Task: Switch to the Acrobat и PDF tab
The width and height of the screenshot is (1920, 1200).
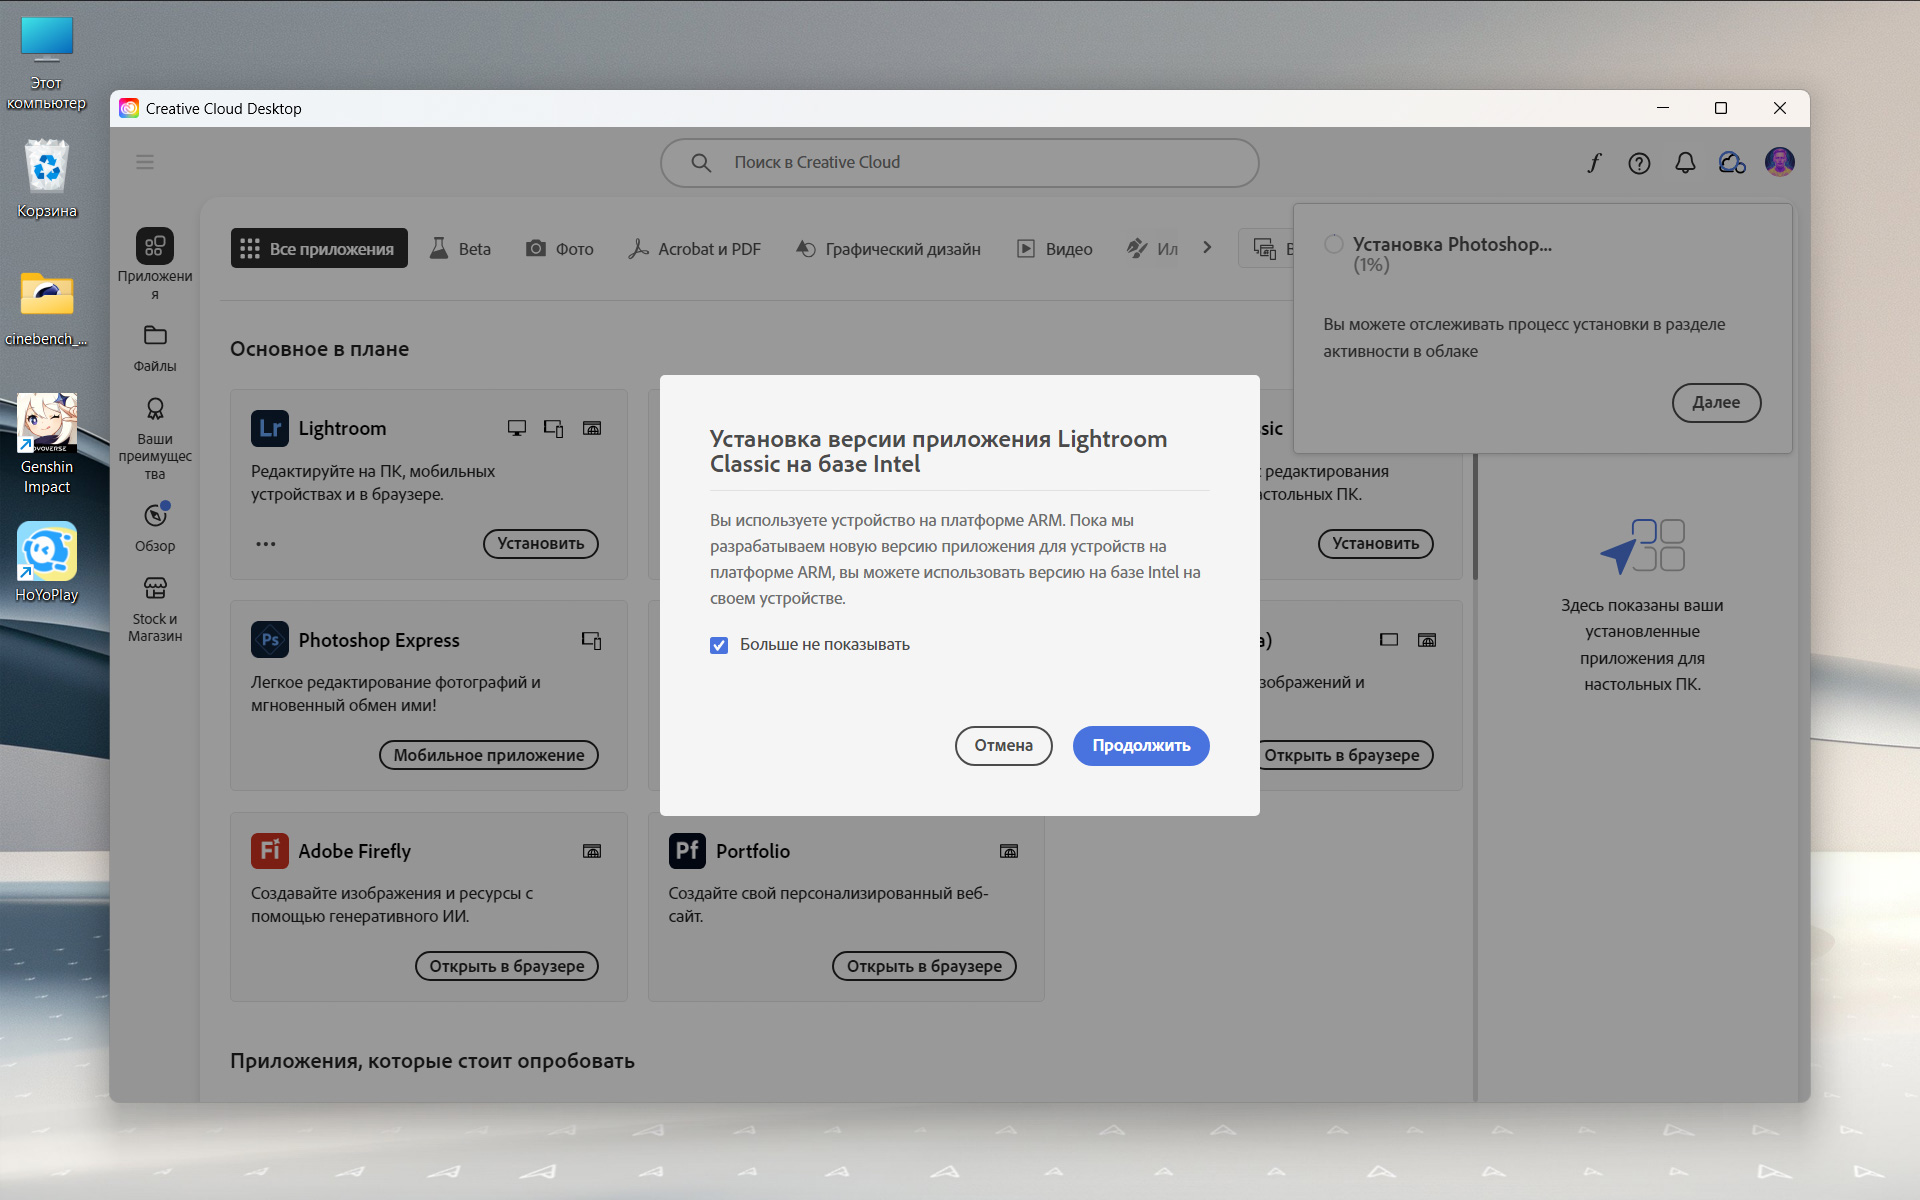Action: 695,248
